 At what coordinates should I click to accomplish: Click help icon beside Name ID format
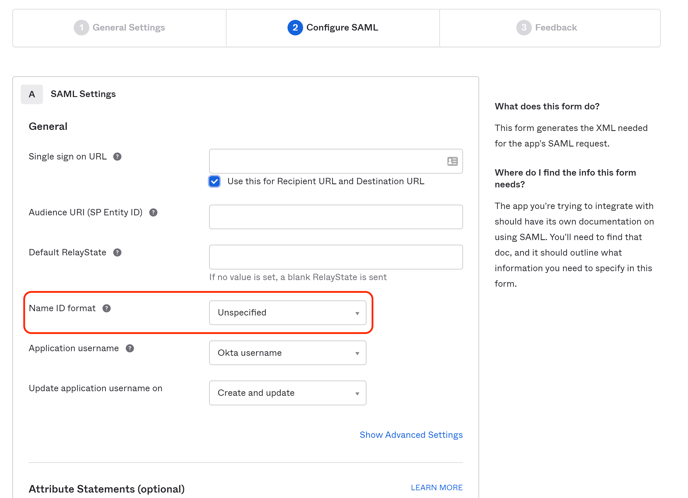pos(107,309)
